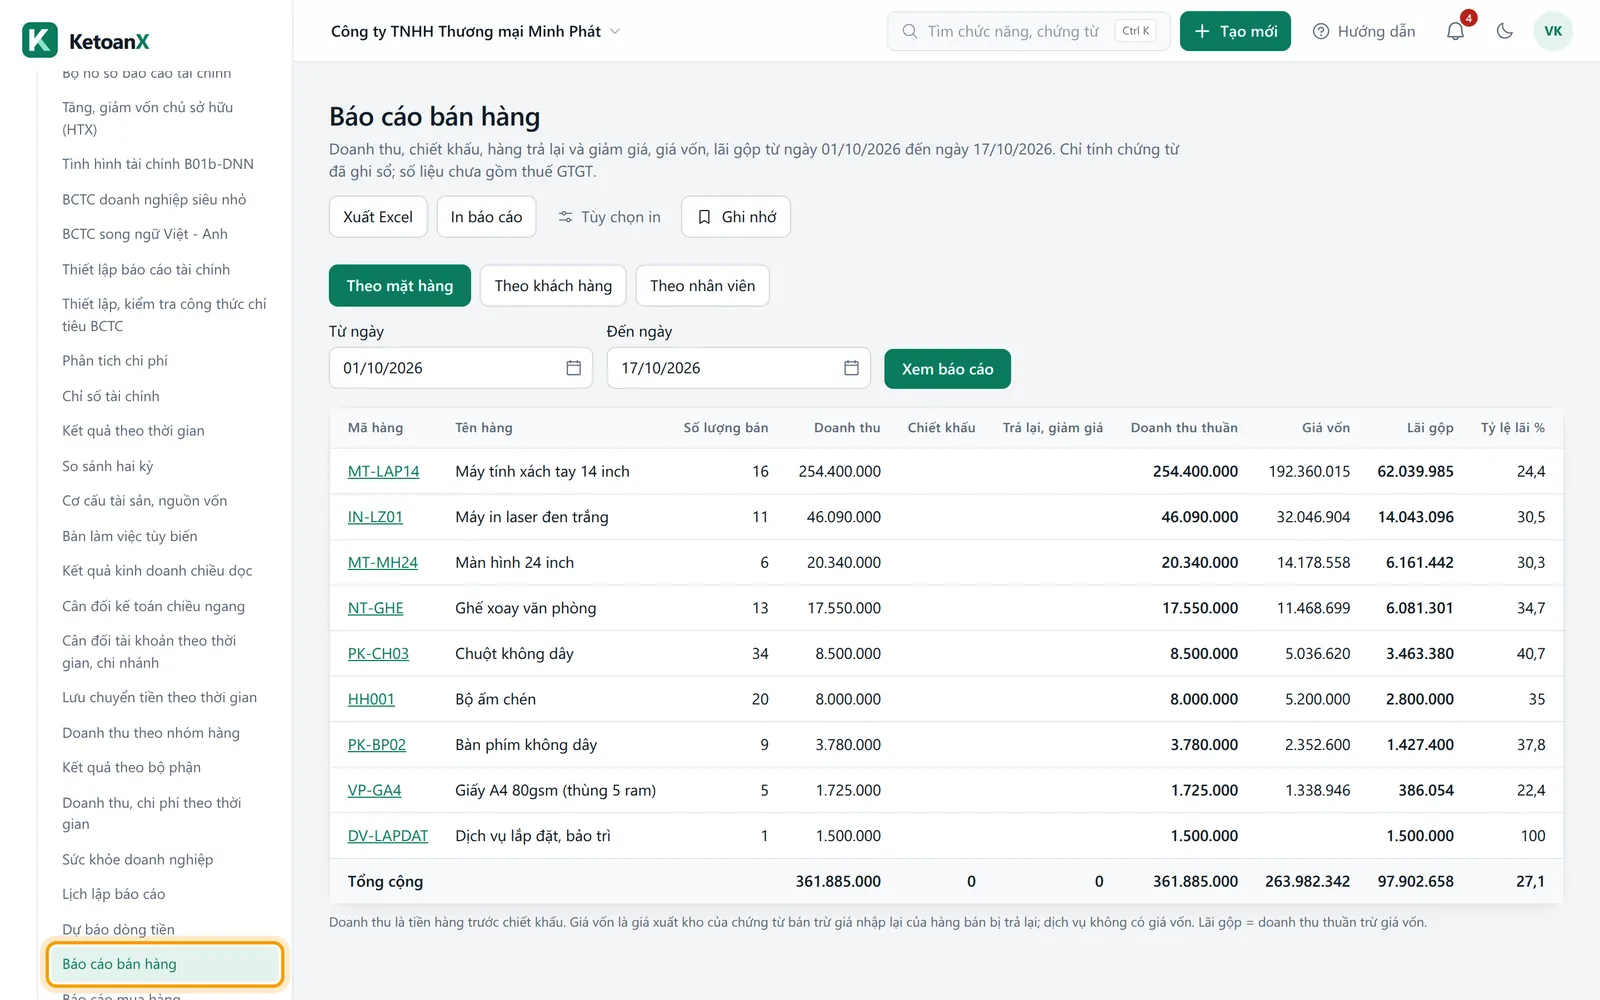Open item link NT-GHE
Screen dimensions: 1600x1000
click(375, 608)
